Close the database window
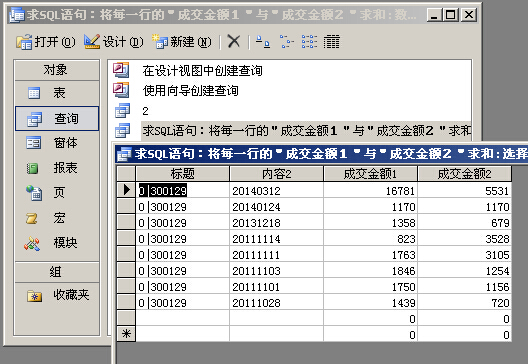 pos(468,15)
